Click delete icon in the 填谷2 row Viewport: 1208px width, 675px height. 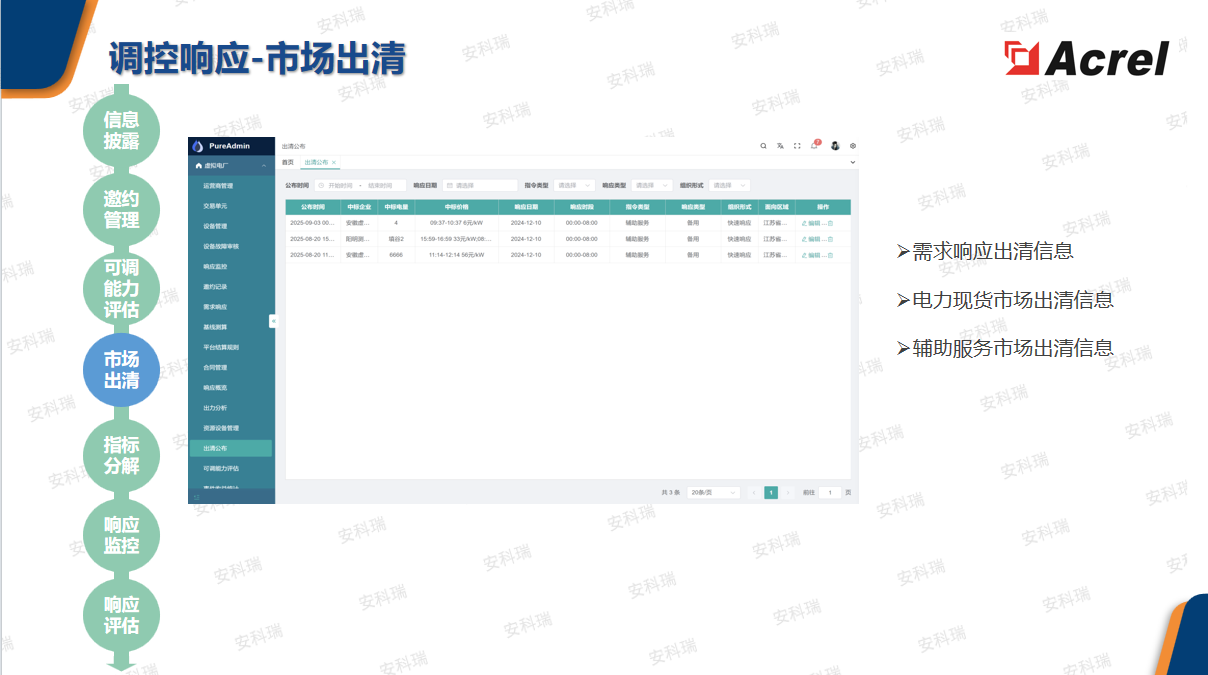click(830, 240)
